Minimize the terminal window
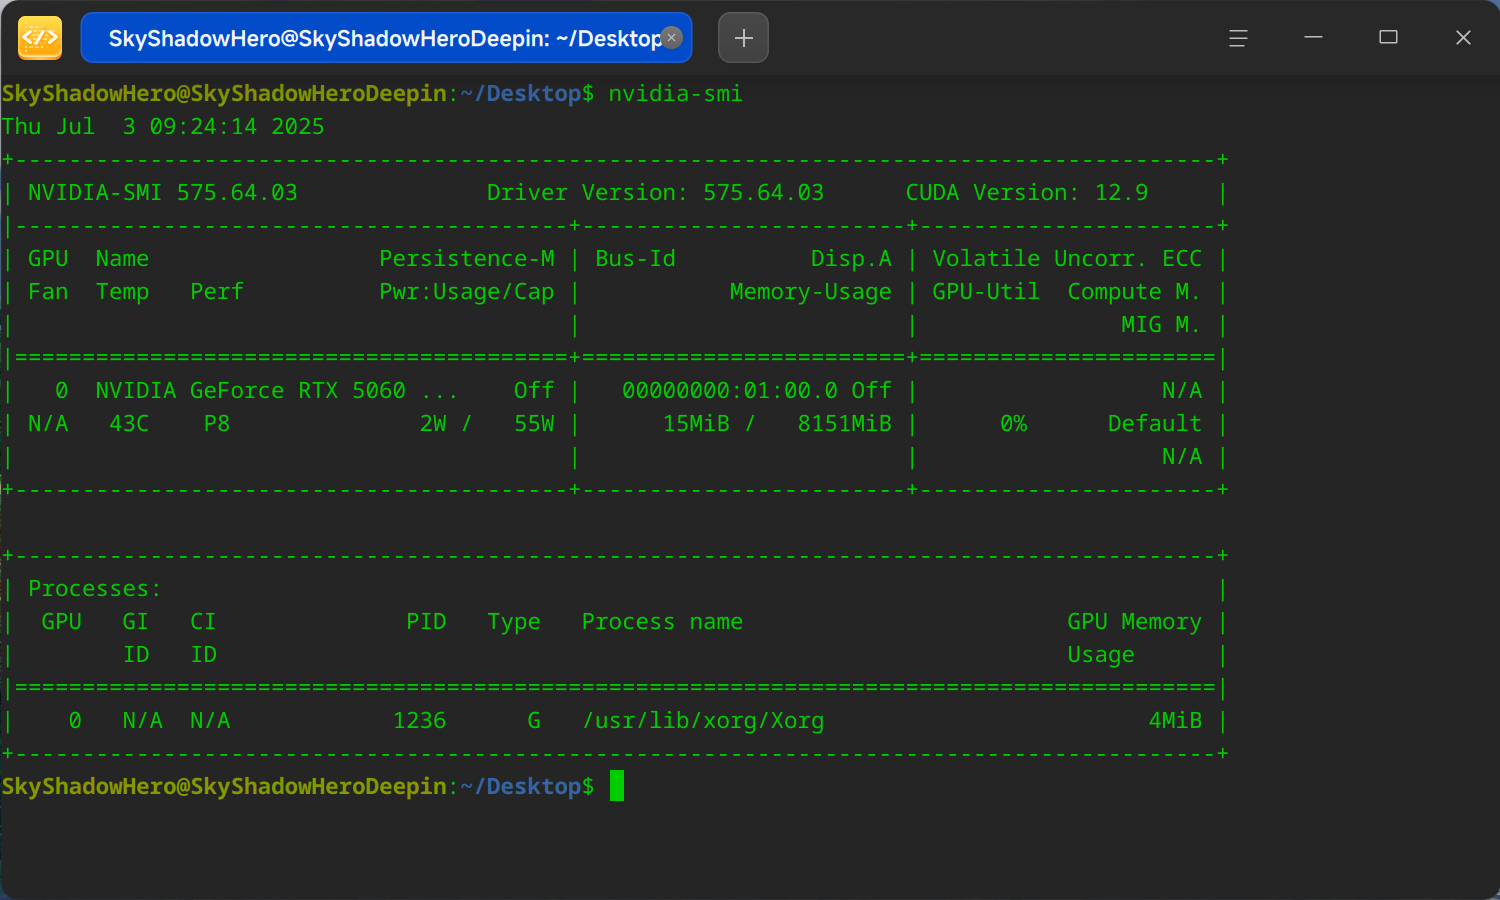Image resolution: width=1500 pixels, height=900 pixels. pyautogui.click(x=1314, y=38)
